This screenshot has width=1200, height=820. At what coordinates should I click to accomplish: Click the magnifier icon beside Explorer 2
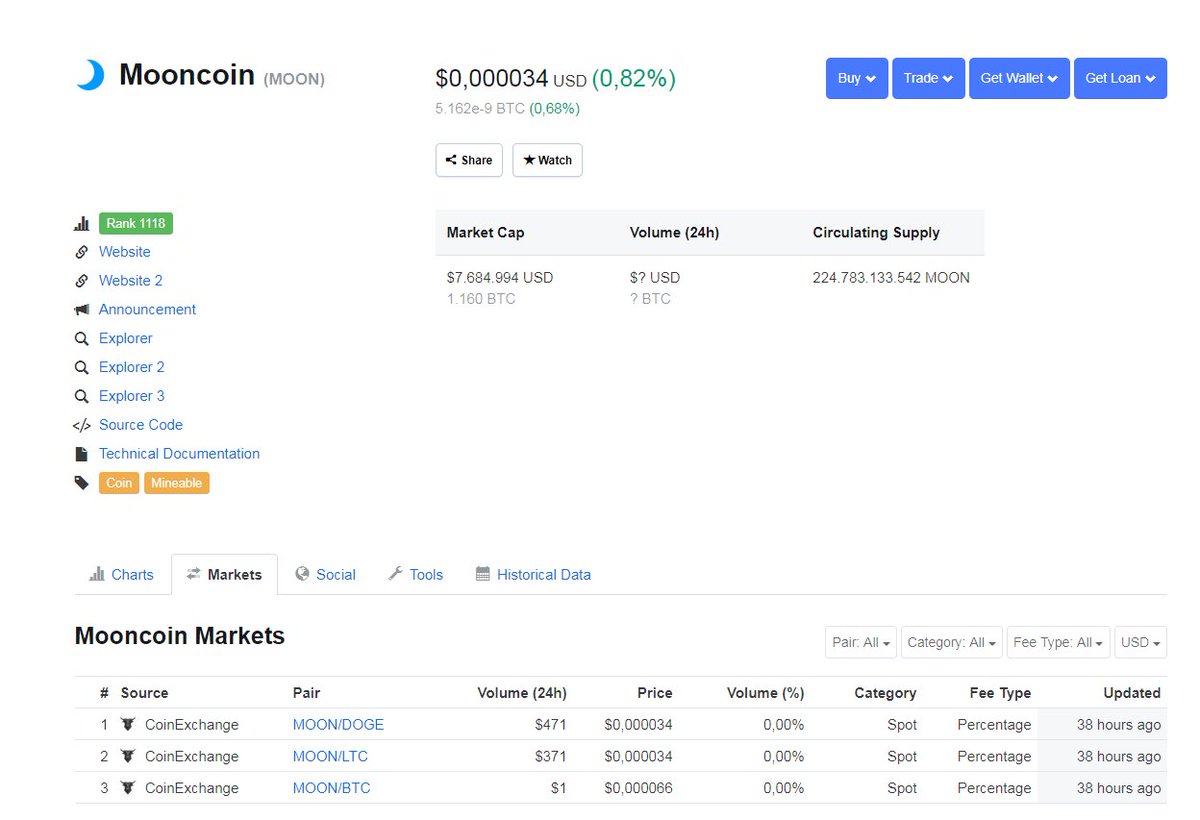click(x=82, y=368)
